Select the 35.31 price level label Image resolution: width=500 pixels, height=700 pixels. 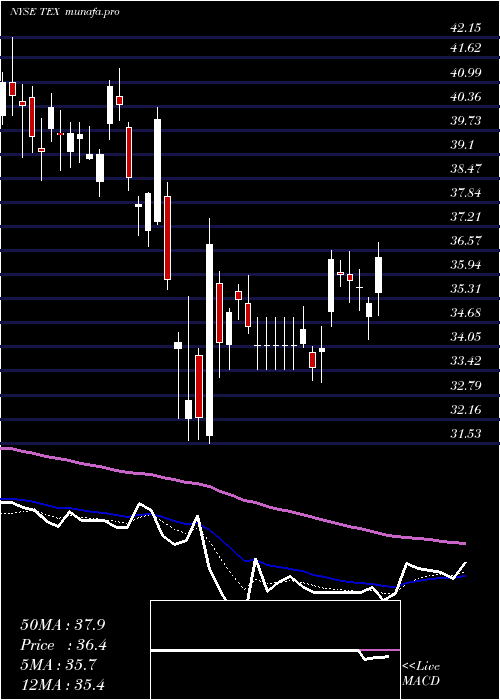tap(465, 289)
